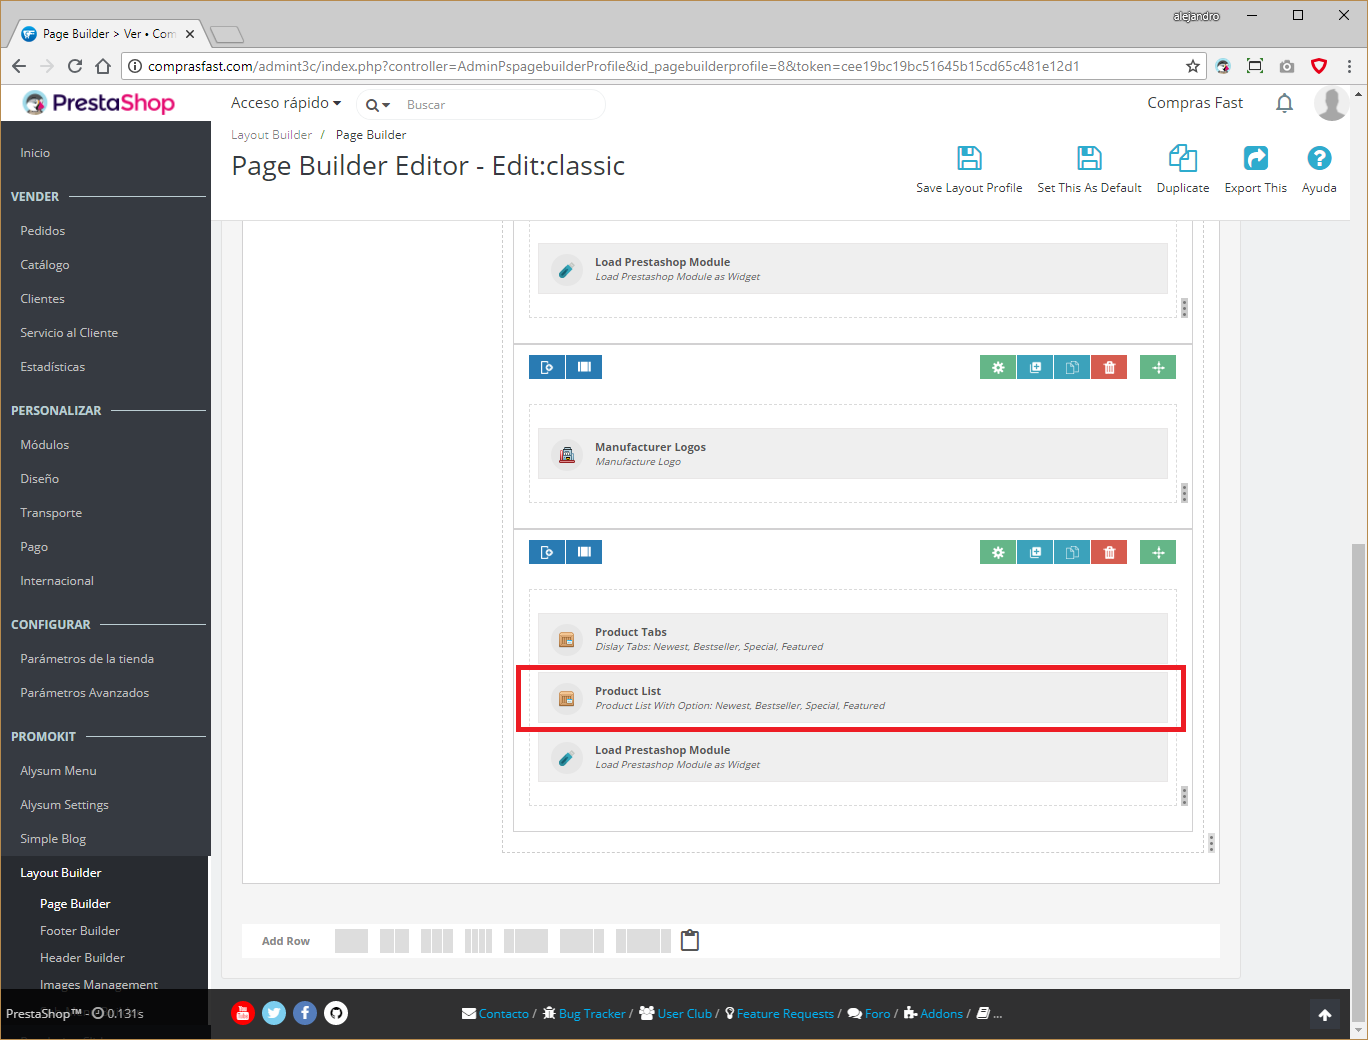Open Feature Requests footer link

(x=785, y=1014)
